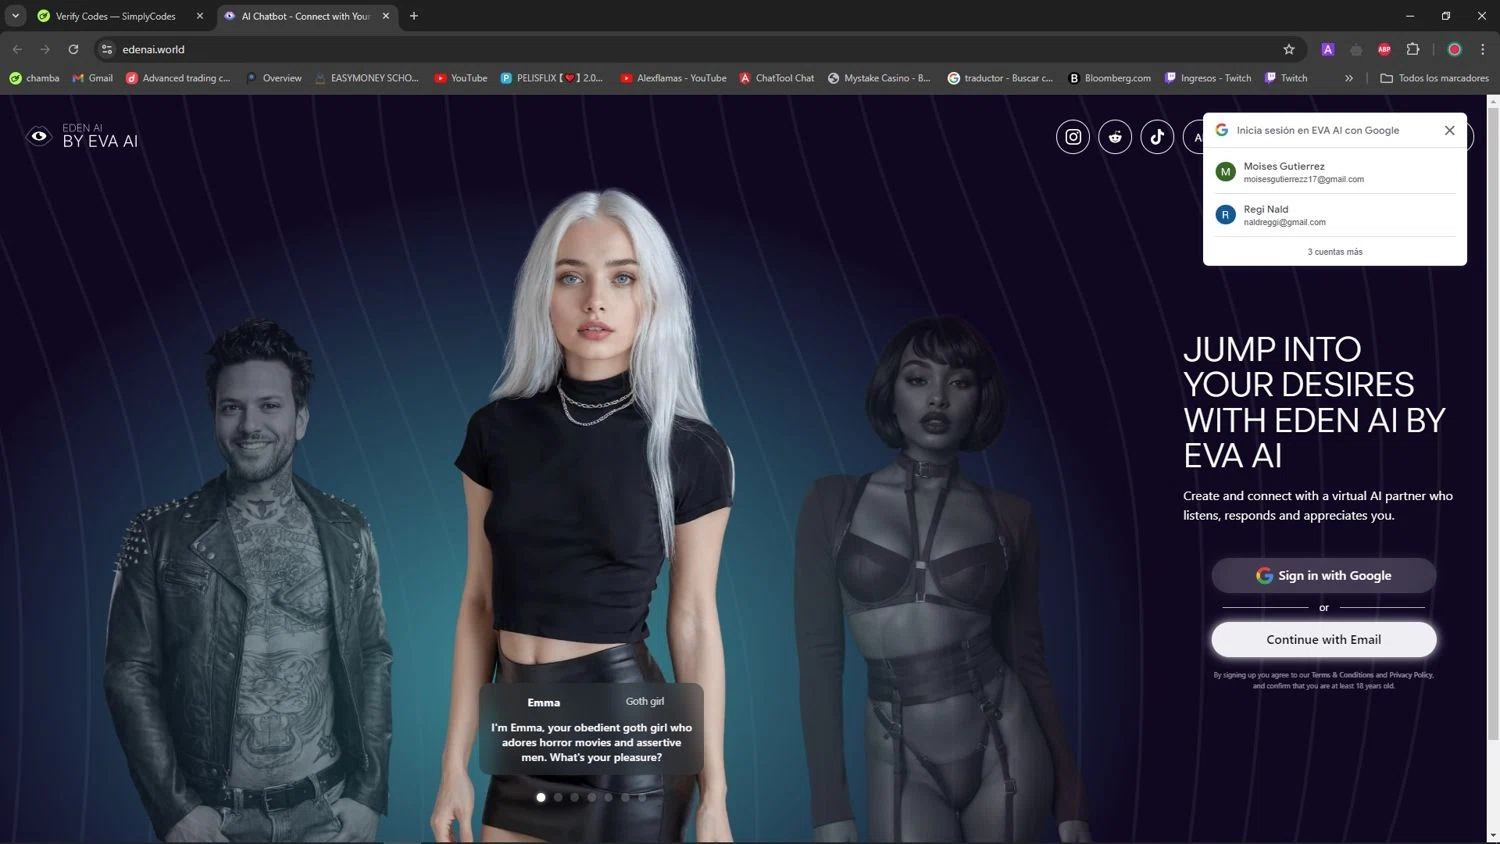
Task: Open the Mystake Casino bookmark
Action: (x=879, y=78)
